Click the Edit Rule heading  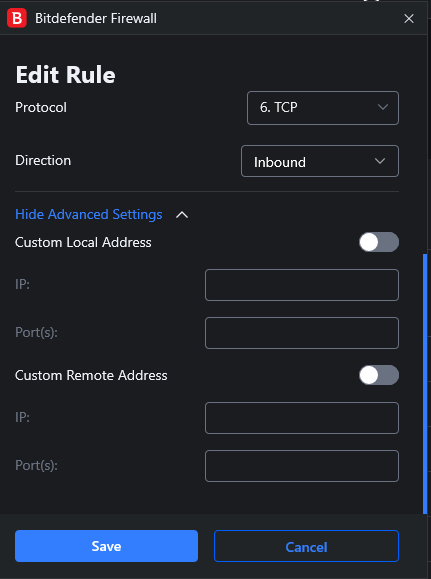[x=65, y=75]
